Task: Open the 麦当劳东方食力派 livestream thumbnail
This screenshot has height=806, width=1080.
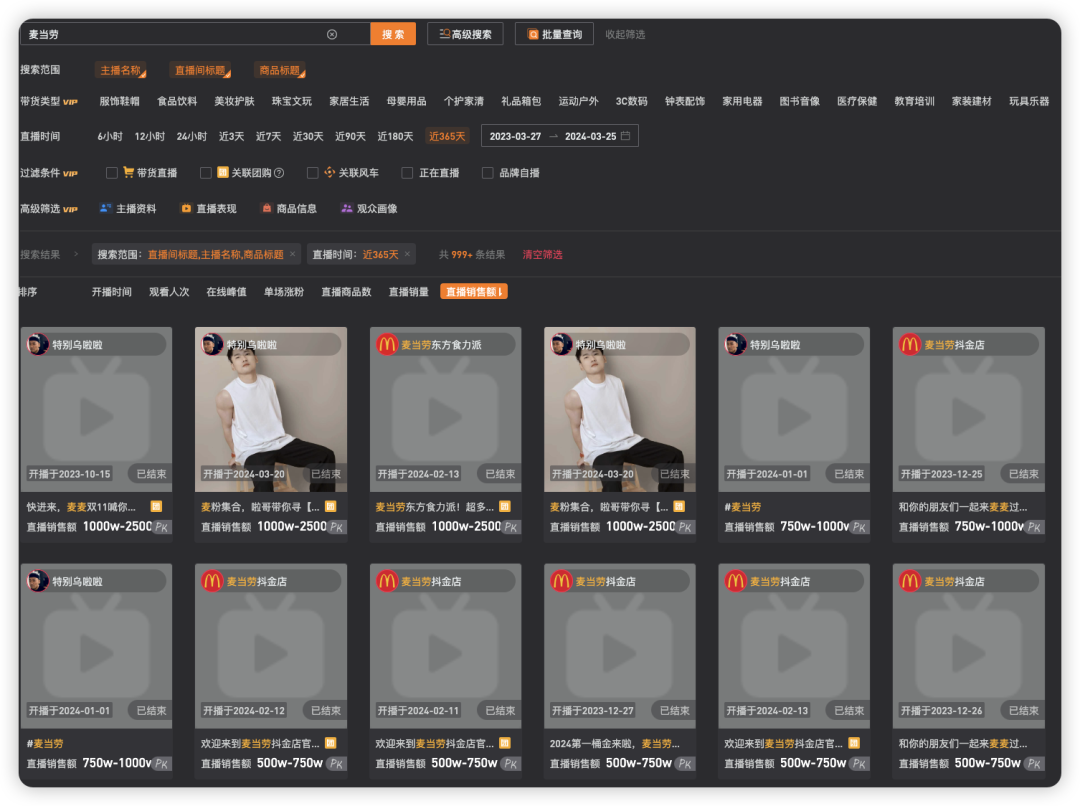Action: coord(445,415)
